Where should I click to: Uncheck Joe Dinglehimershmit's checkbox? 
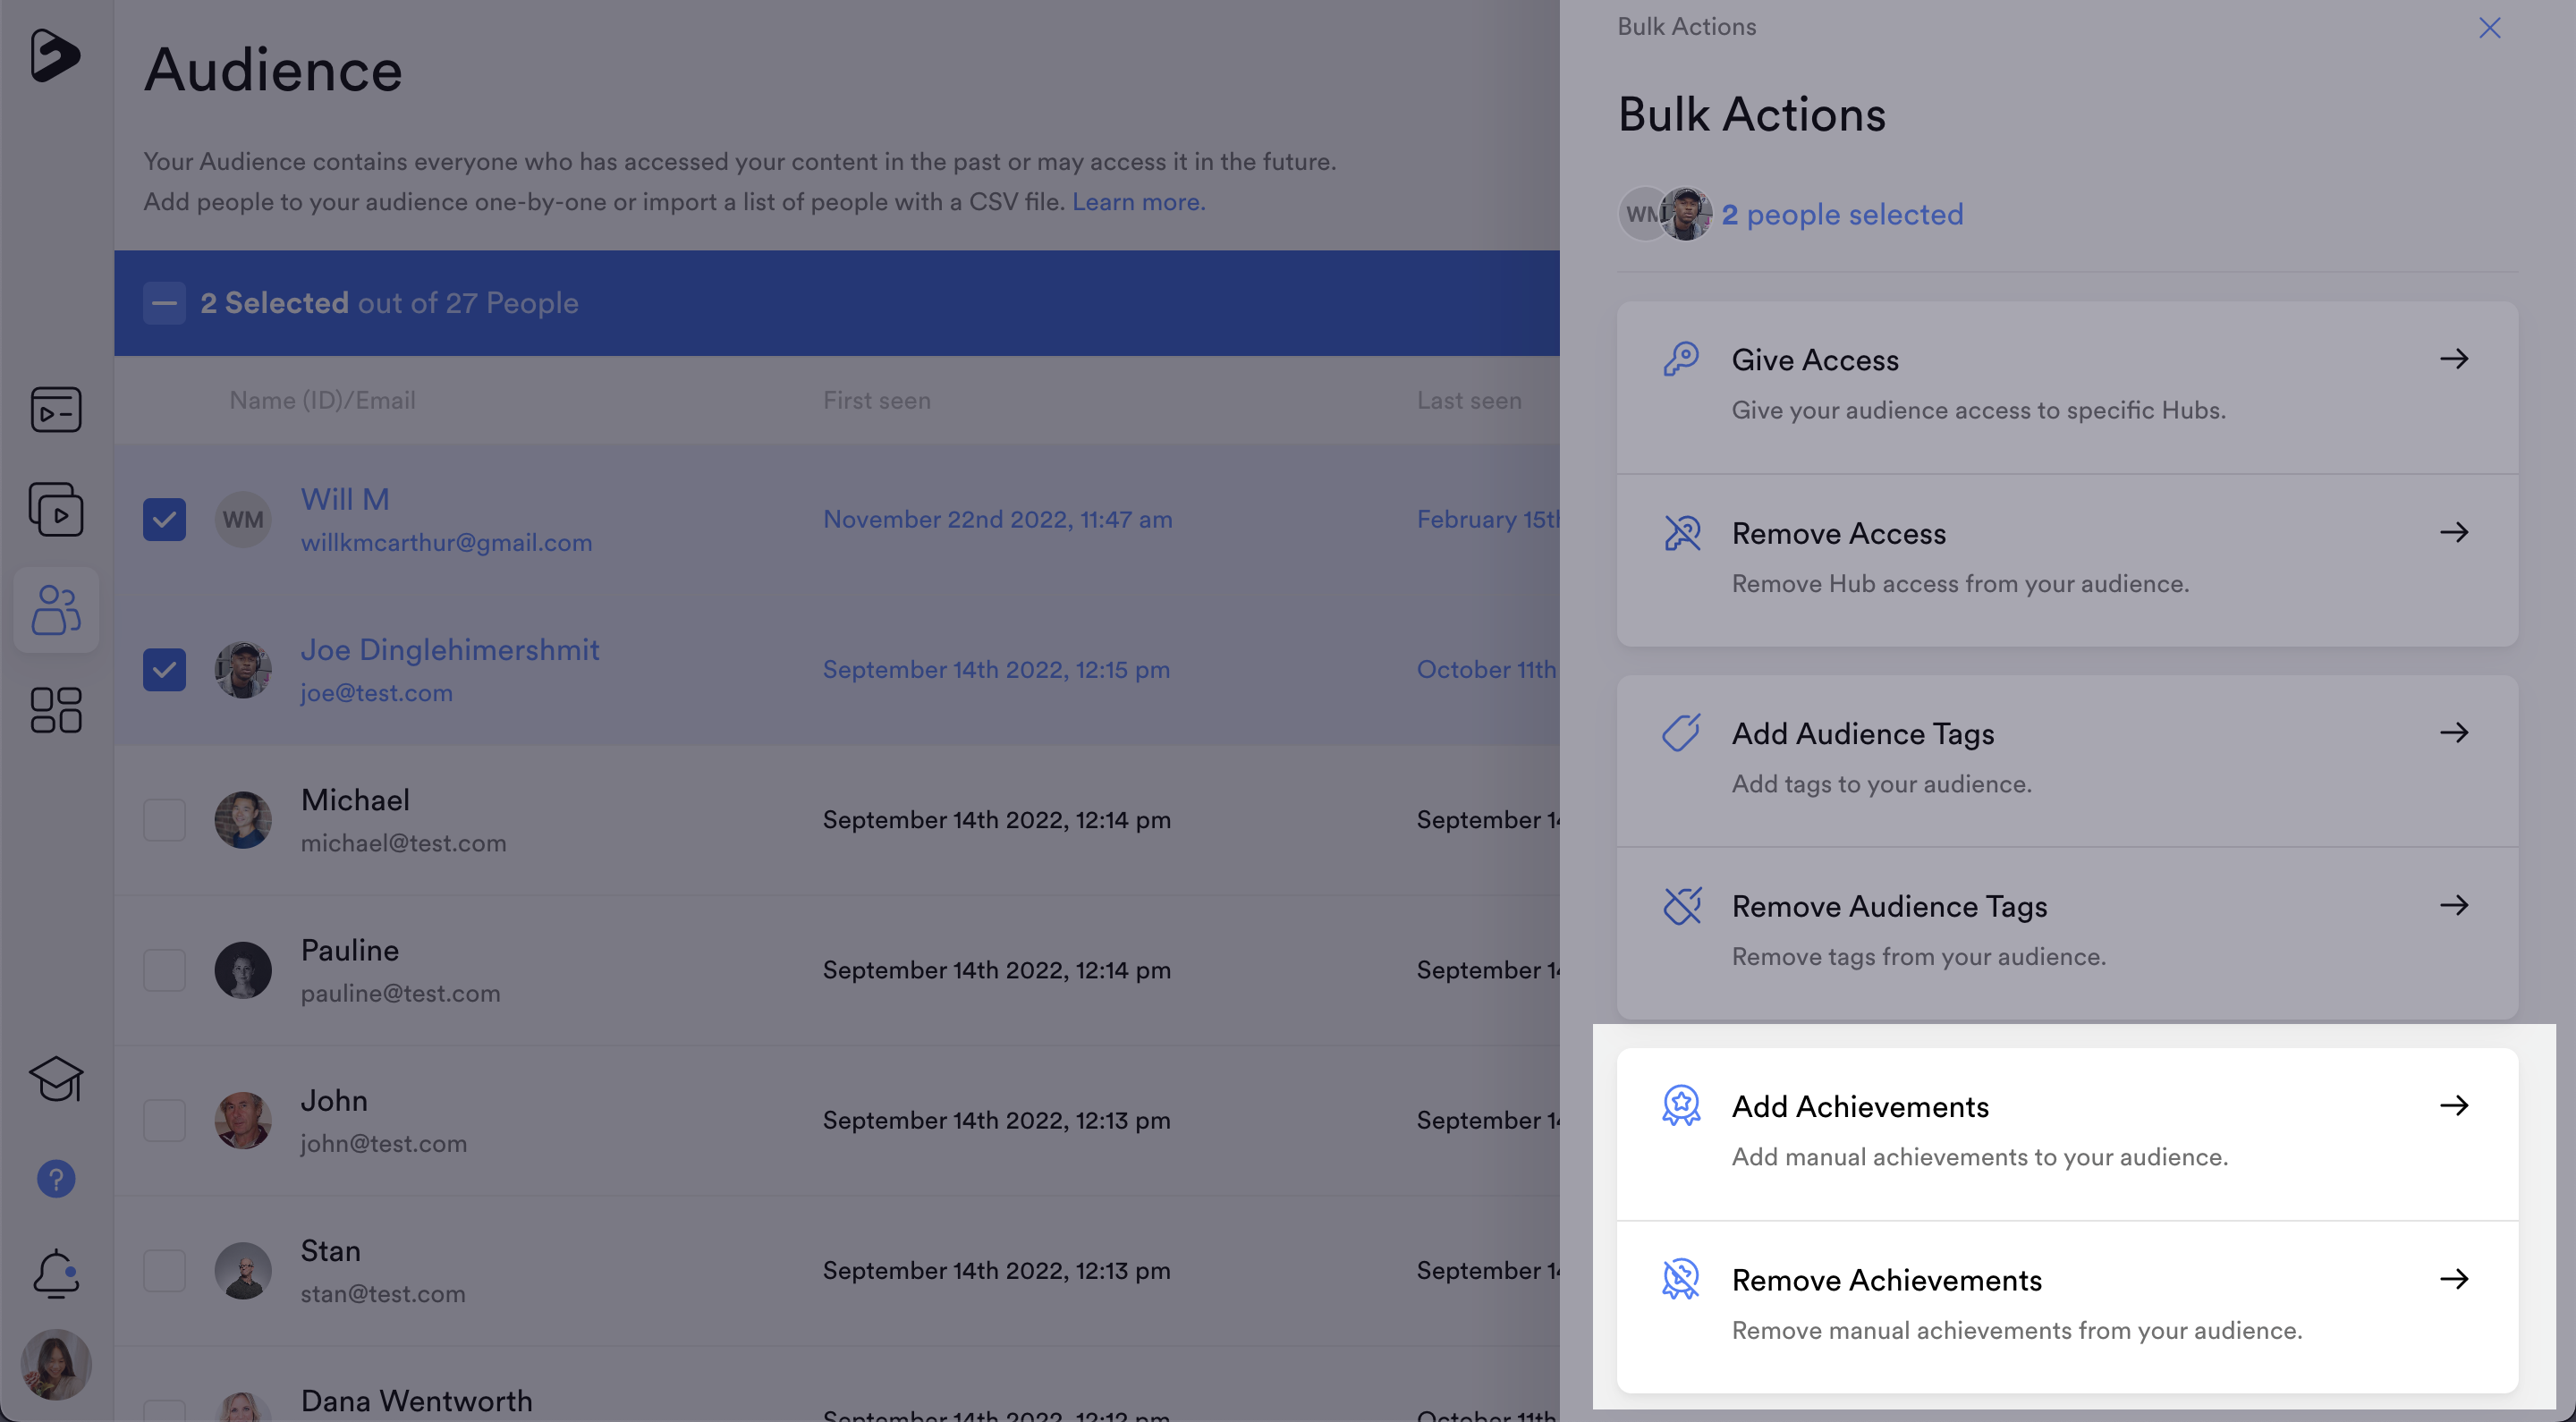click(164, 670)
